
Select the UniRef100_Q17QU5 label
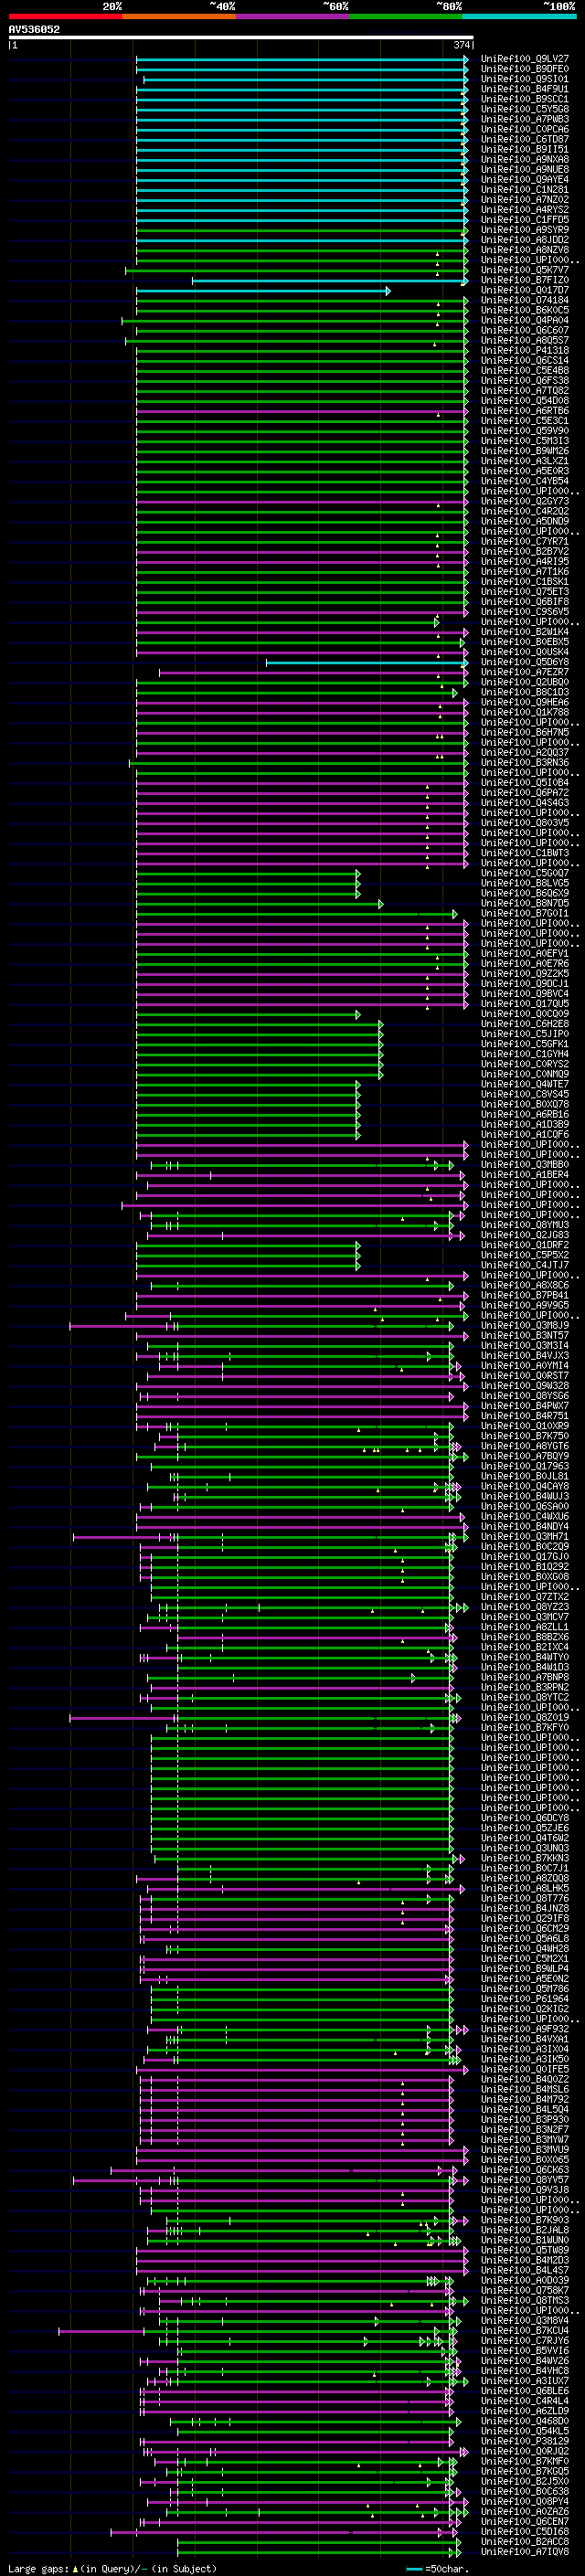click(525, 1003)
